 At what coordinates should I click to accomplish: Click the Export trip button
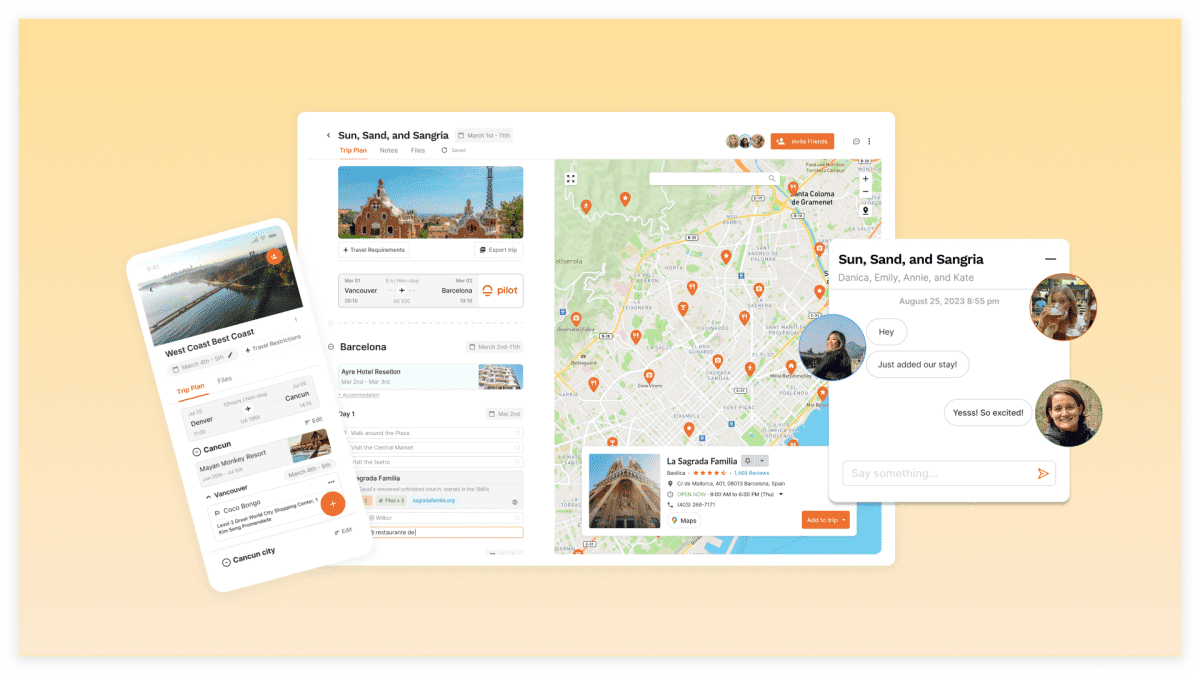(x=498, y=250)
